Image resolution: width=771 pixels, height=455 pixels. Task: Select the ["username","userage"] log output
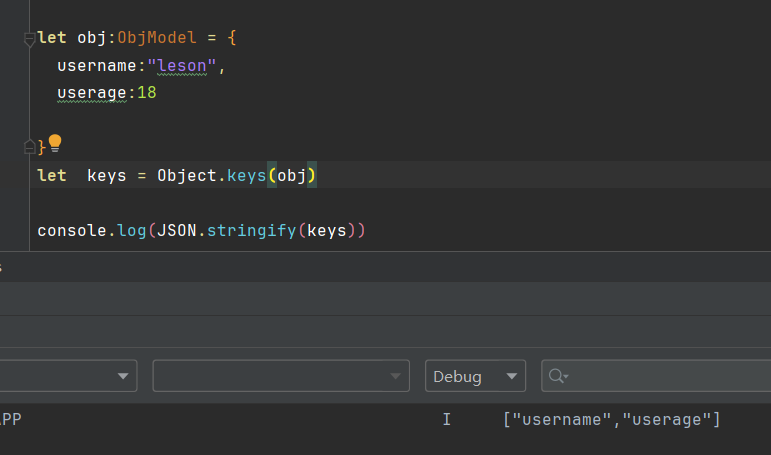pyautogui.click(x=611, y=419)
